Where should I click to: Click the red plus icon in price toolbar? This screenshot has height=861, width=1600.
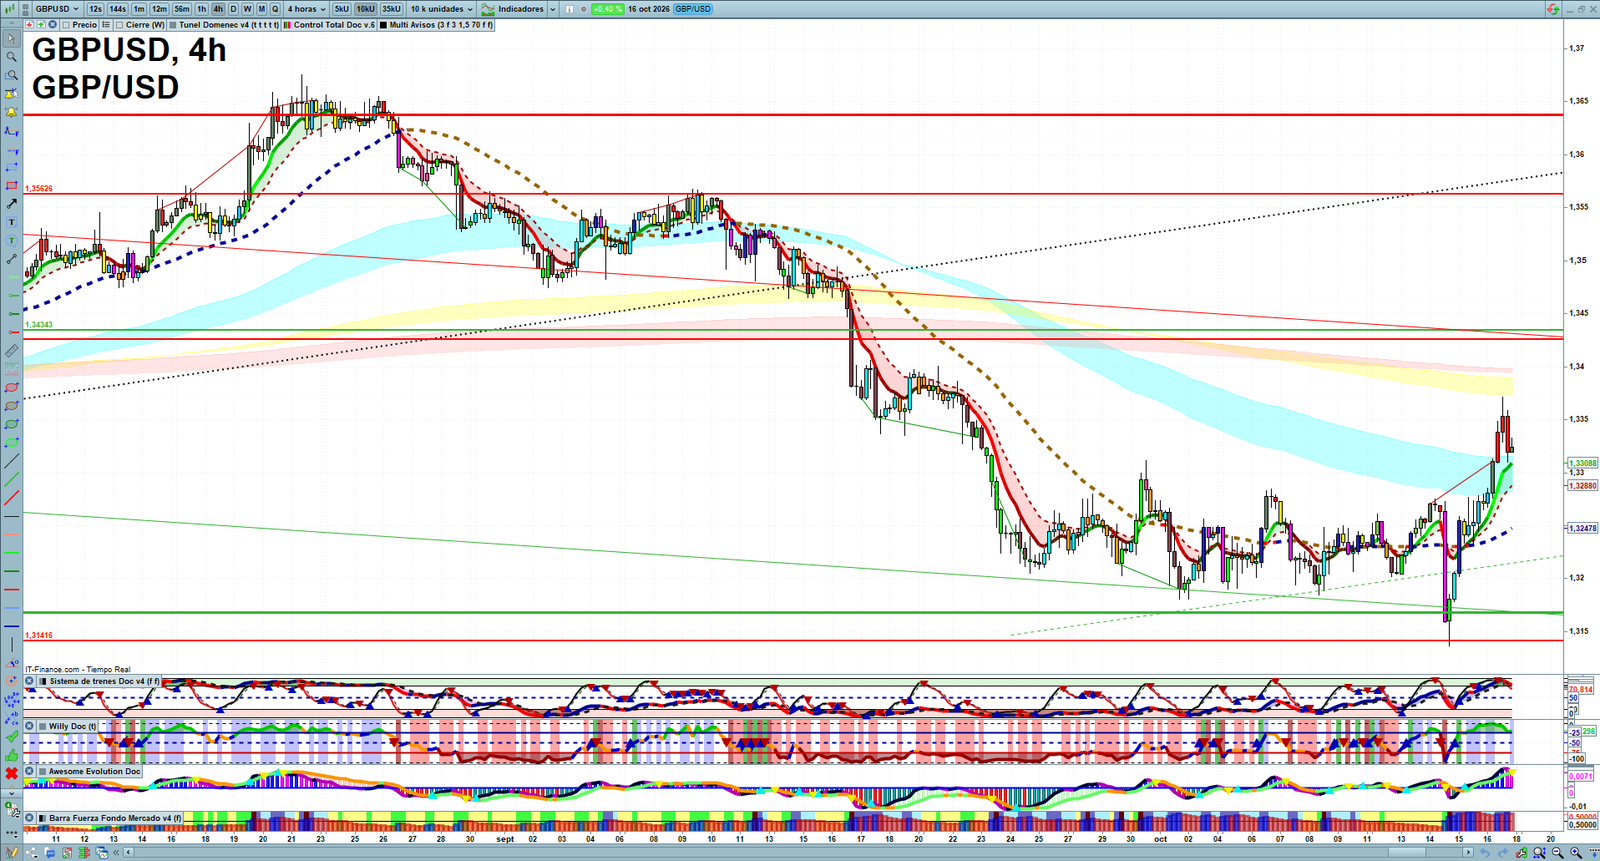[x=30, y=25]
